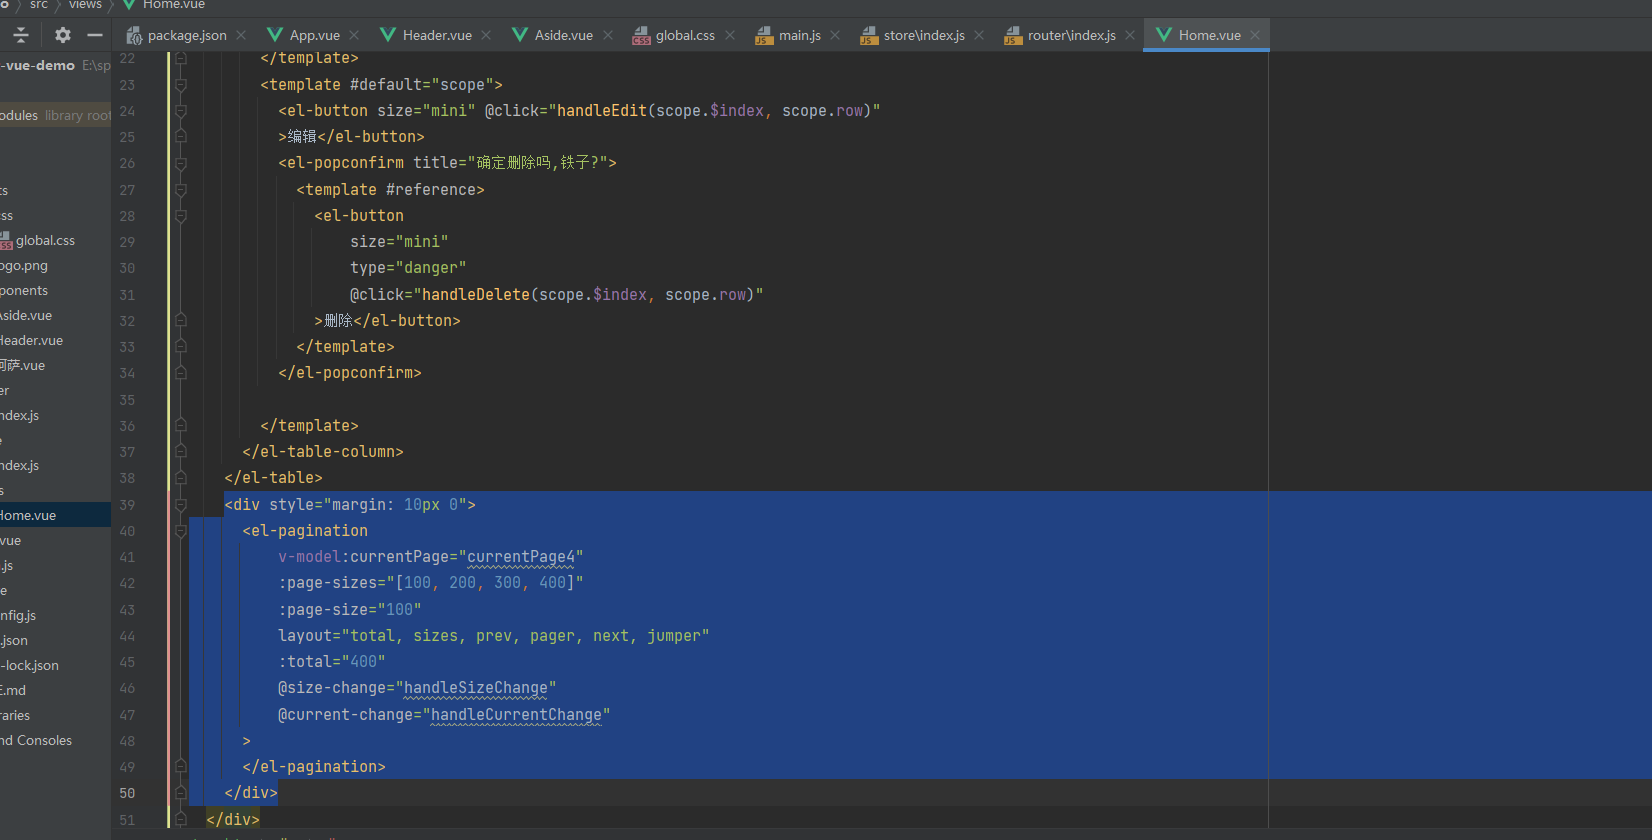This screenshot has height=840, width=1652.
Task: Click fold marker at line 34 closing el-popconfirm
Action: (181, 373)
